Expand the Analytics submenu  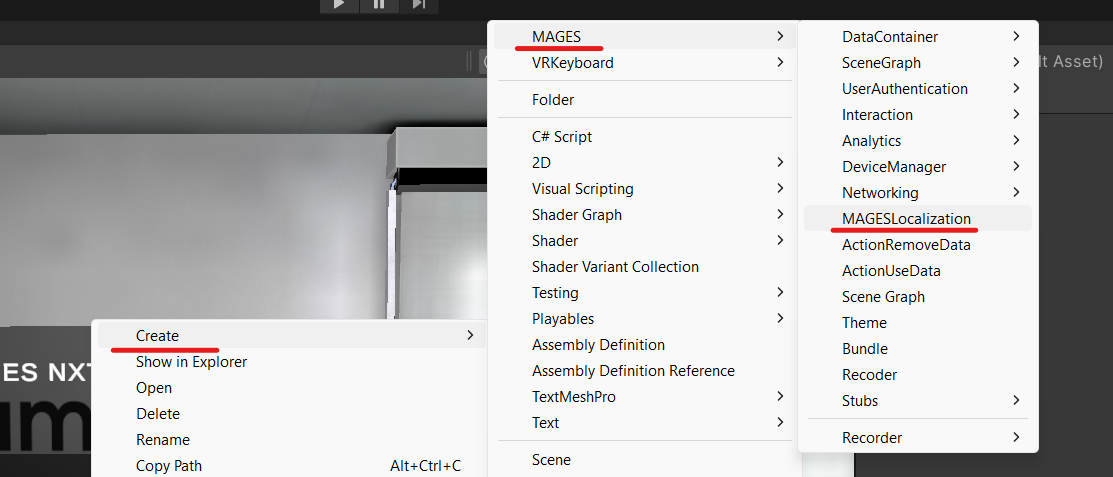918,141
